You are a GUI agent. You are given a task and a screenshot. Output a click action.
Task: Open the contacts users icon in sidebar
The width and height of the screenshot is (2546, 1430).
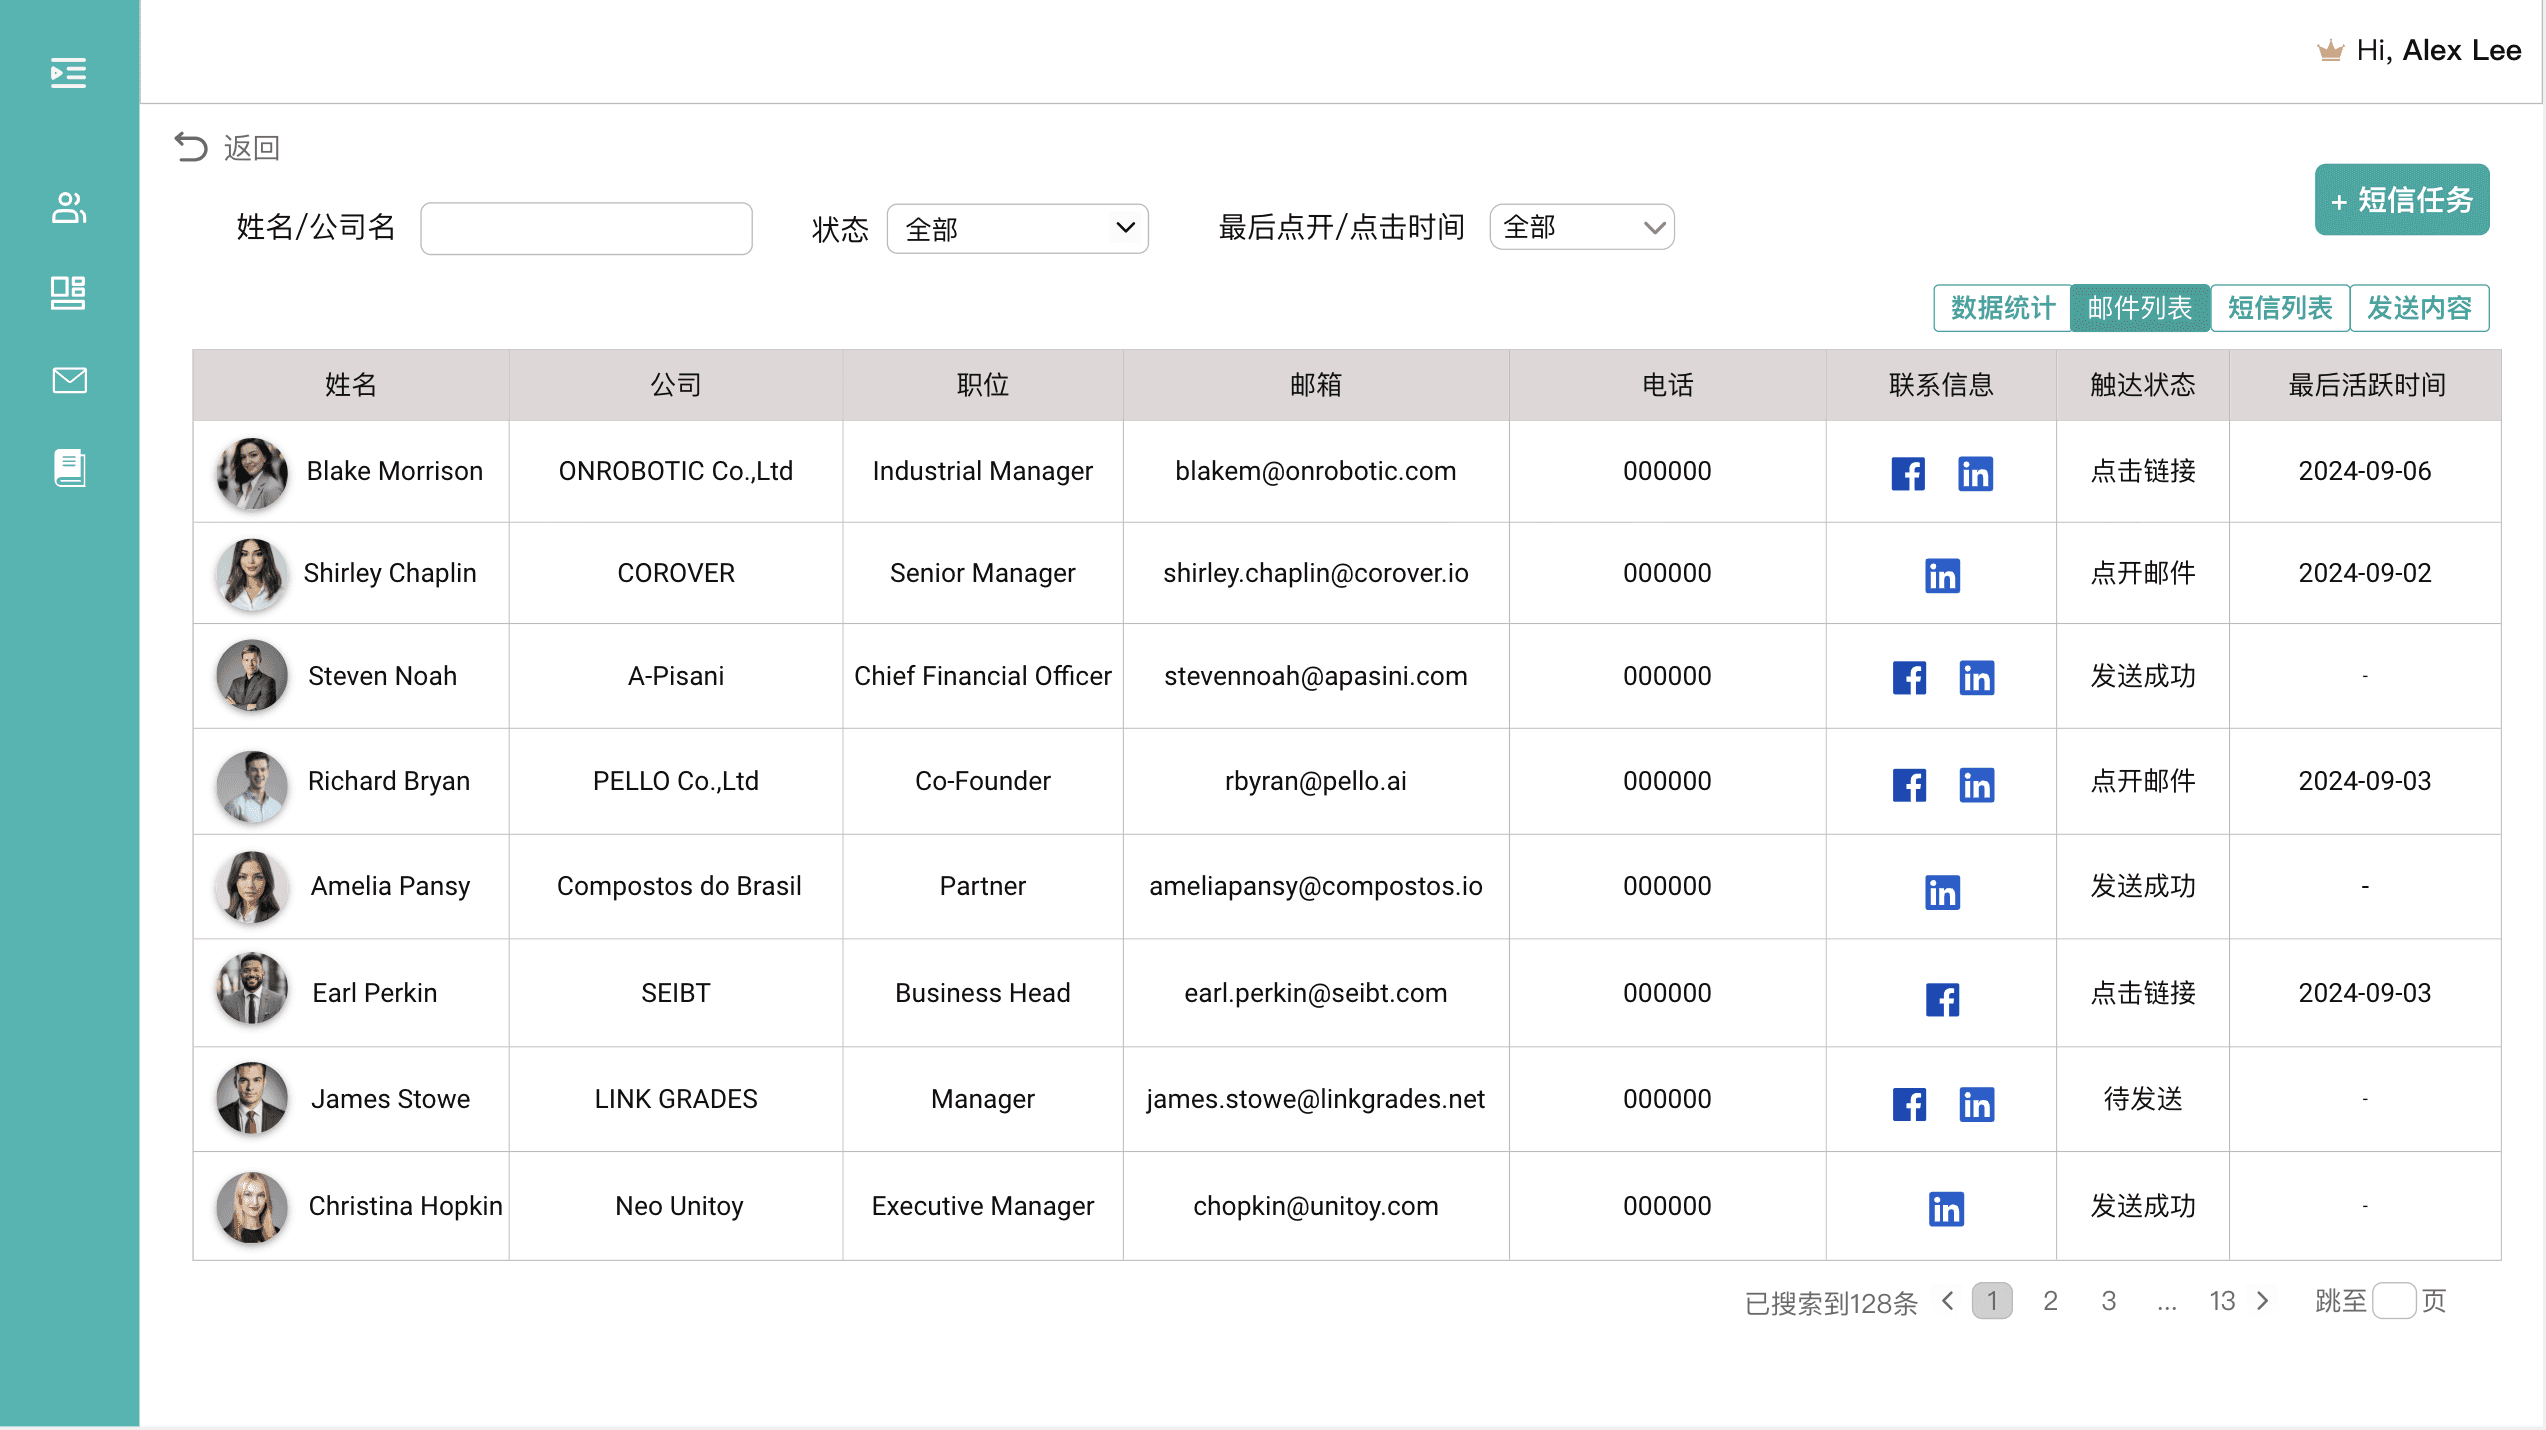[x=68, y=207]
